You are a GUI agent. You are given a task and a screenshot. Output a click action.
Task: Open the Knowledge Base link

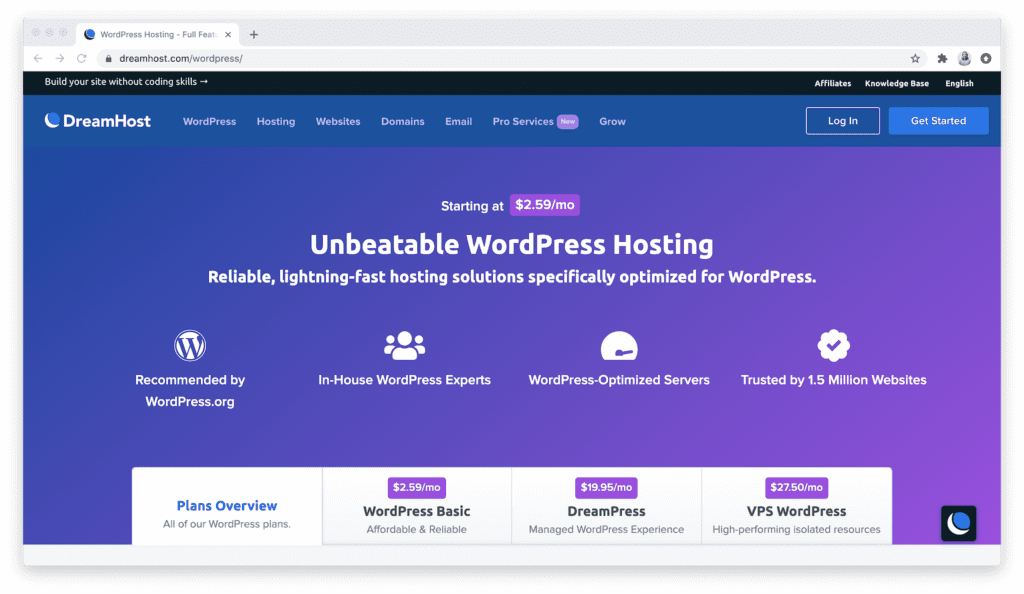tap(897, 84)
